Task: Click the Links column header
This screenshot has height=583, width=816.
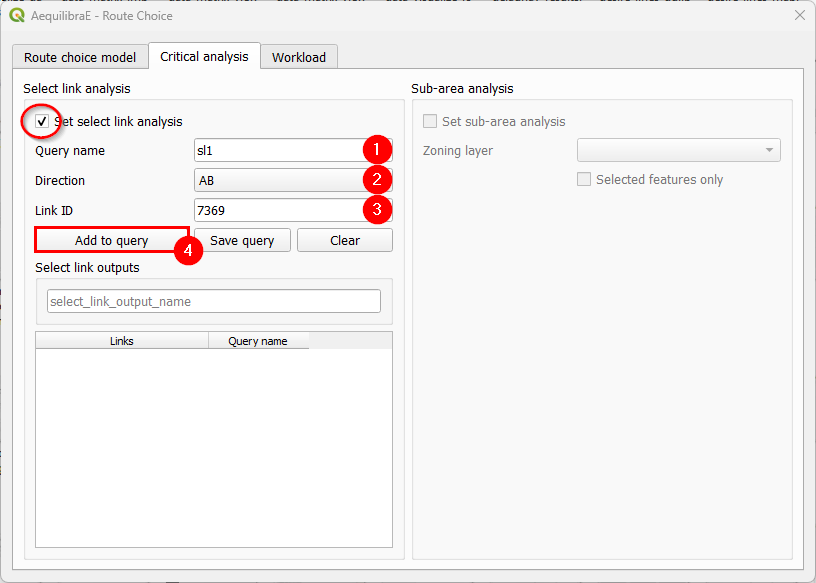Action: pyautogui.click(x=122, y=341)
